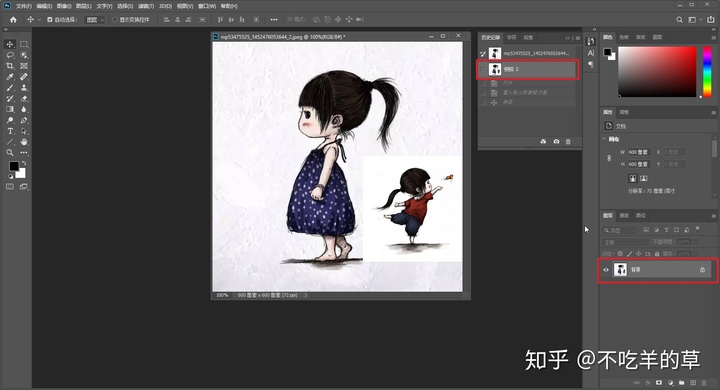Open the search icon at the top right
Viewport: 720px width, 390px height.
(679, 19)
